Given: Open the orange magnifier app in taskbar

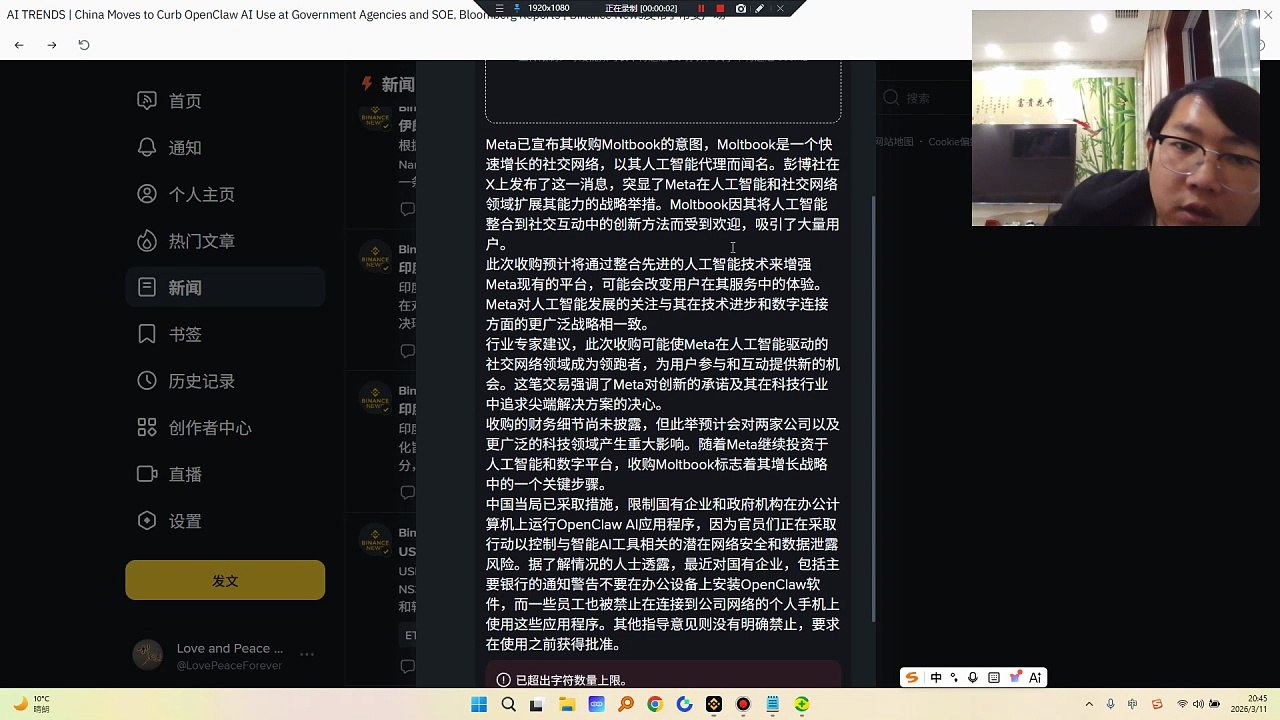Looking at the screenshot, I should 625,704.
